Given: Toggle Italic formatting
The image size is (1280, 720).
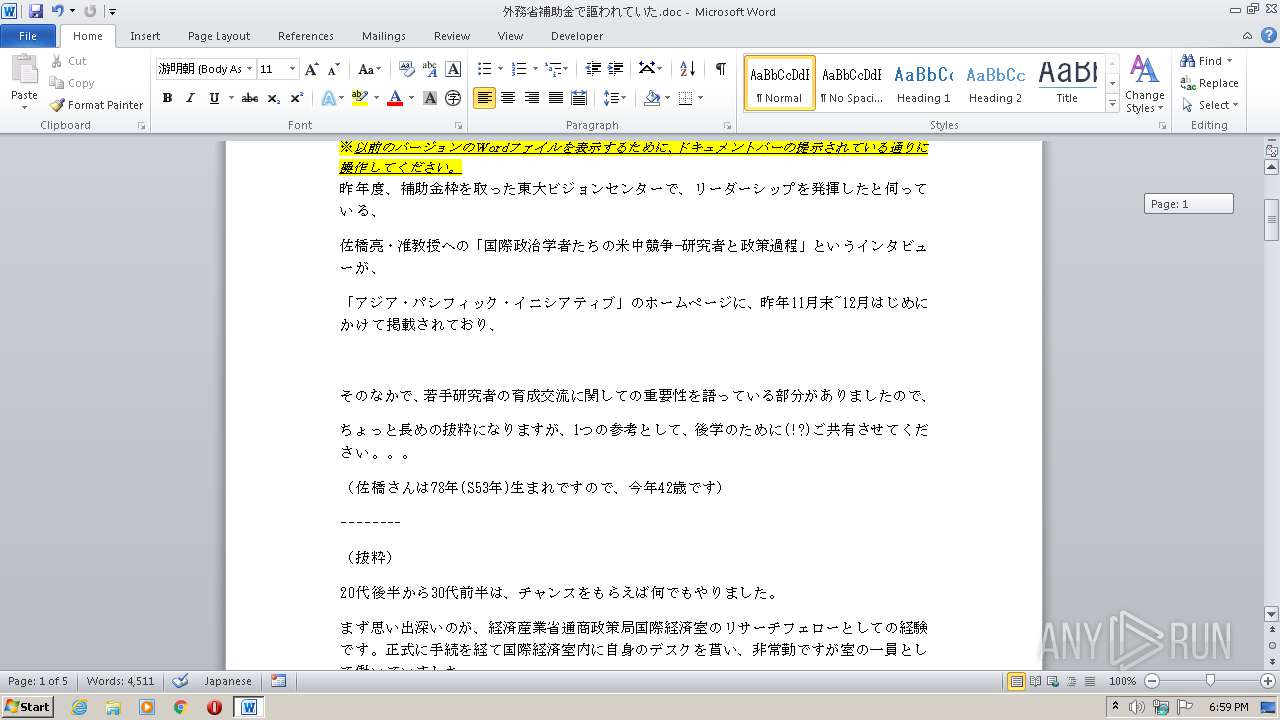Looking at the screenshot, I should coord(190,98).
